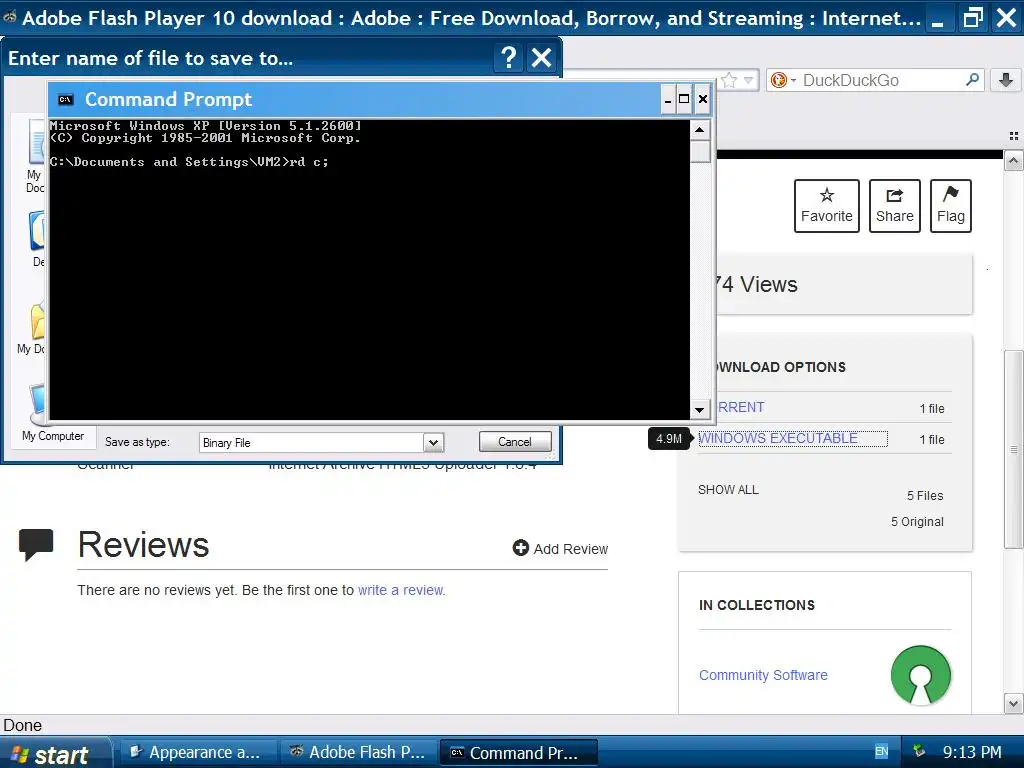The width and height of the screenshot is (1024, 768).
Task: Click the bookmark star in the address bar
Action: click(729, 80)
